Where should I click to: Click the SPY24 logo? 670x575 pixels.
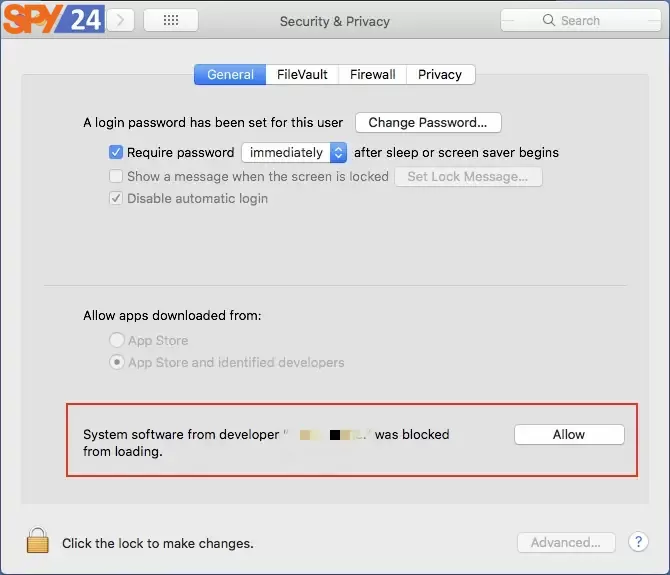tap(53, 18)
